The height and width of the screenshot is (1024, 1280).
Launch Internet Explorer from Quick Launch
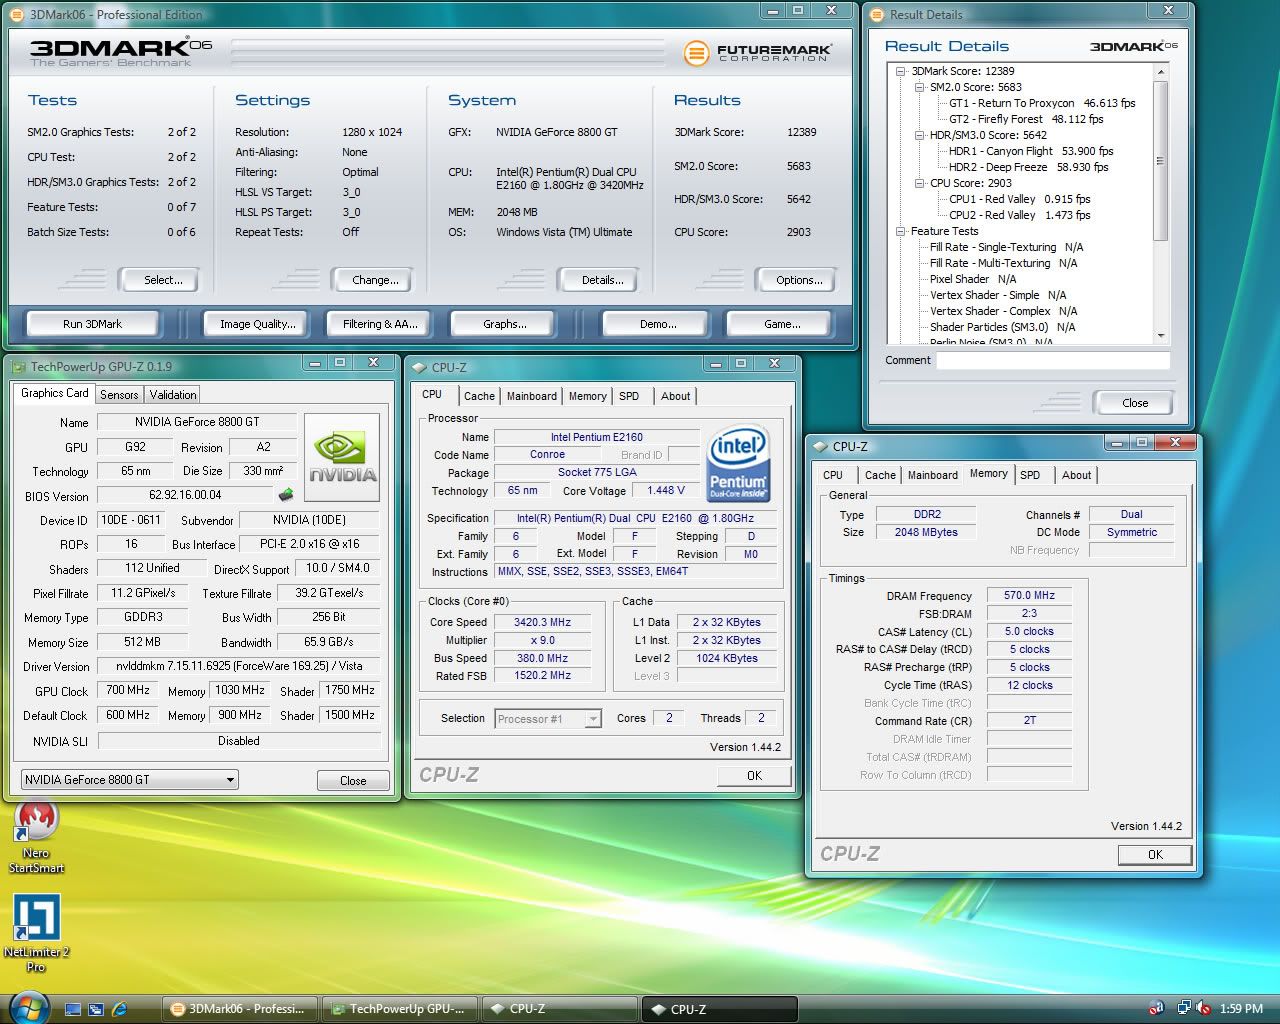tap(119, 1009)
